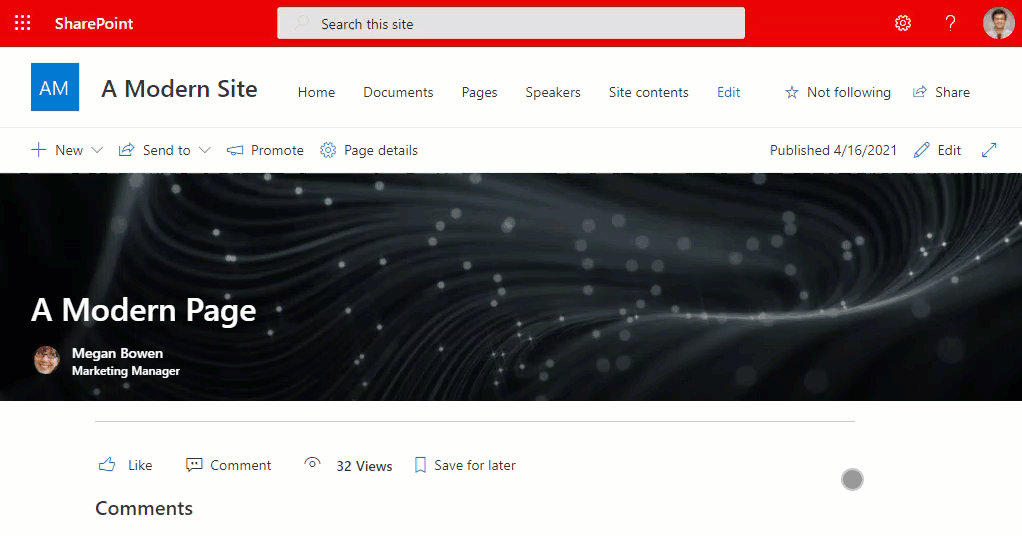Click the Page details gear icon
This screenshot has width=1022, height=536.
[x=328, y=151]
